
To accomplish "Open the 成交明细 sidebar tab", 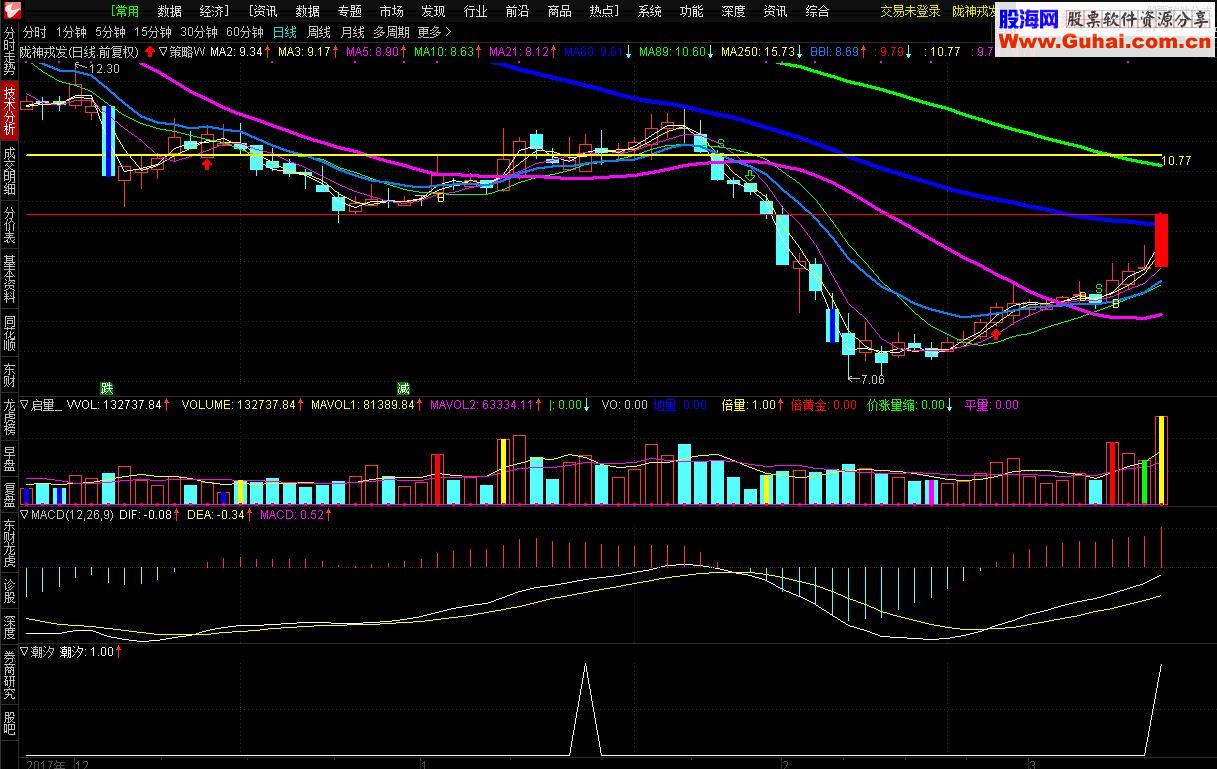I will (x=9, y=172).
